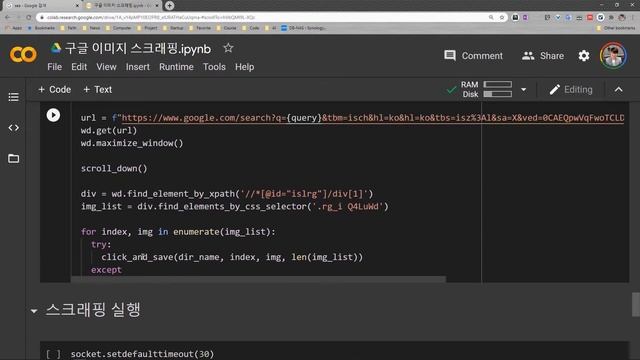Image resolution: width=640 pixels, height=360 pixels.
Task: Open the Other bookmarks folder
Action: point(616,28)
